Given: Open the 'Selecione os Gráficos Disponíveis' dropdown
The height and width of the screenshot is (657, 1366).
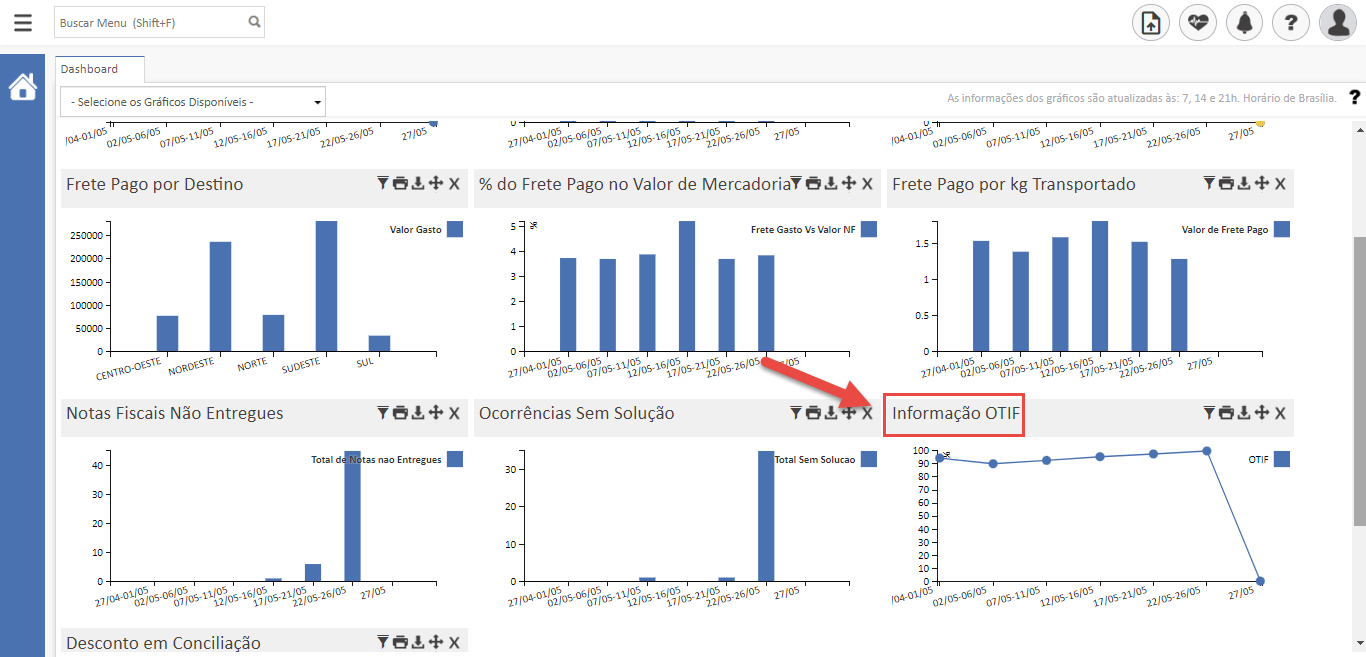Looking at the screenshot, I should click(x=193, y=102).
